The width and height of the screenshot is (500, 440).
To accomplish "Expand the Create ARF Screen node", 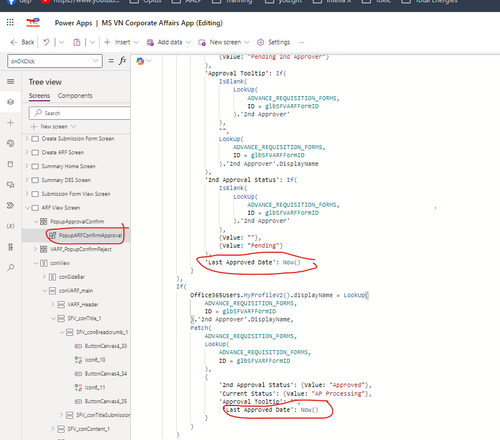I will coord(27,152).
